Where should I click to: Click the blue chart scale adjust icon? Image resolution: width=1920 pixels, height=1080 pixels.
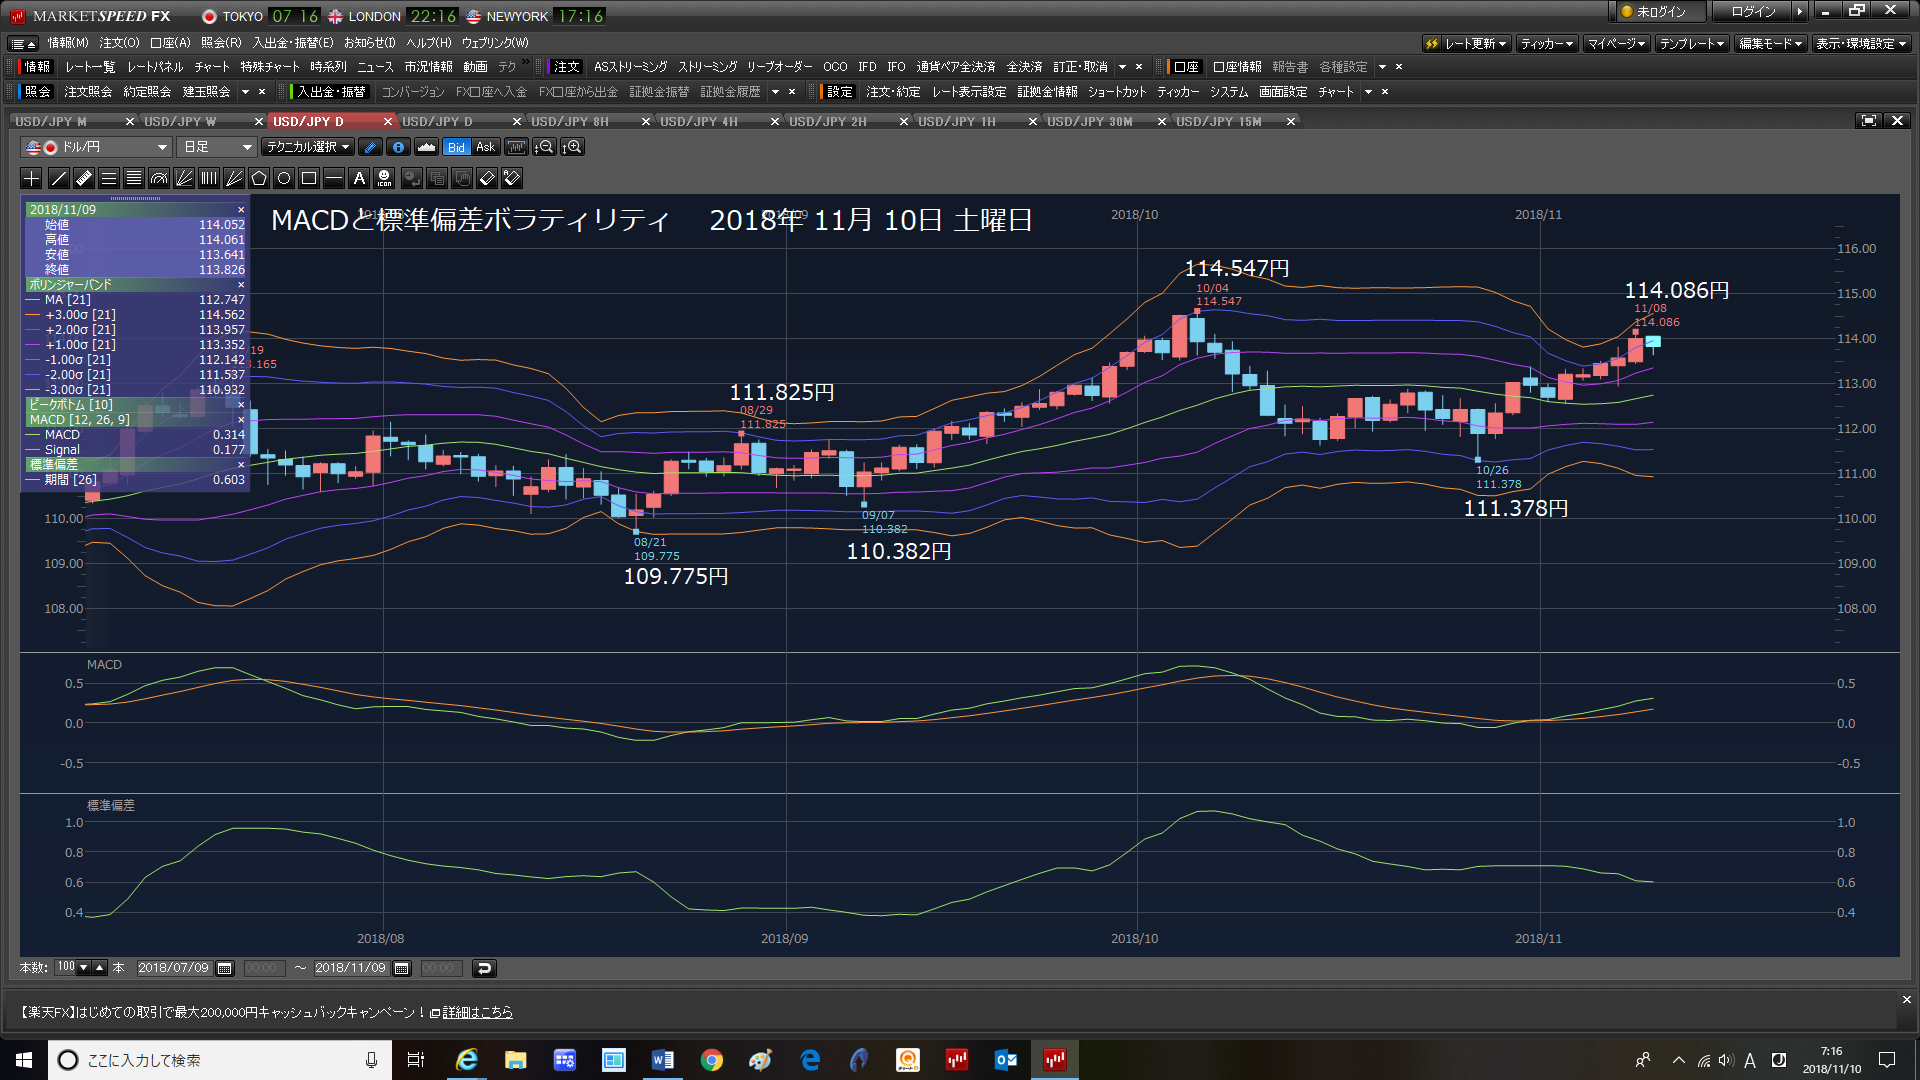click(516, 147)
